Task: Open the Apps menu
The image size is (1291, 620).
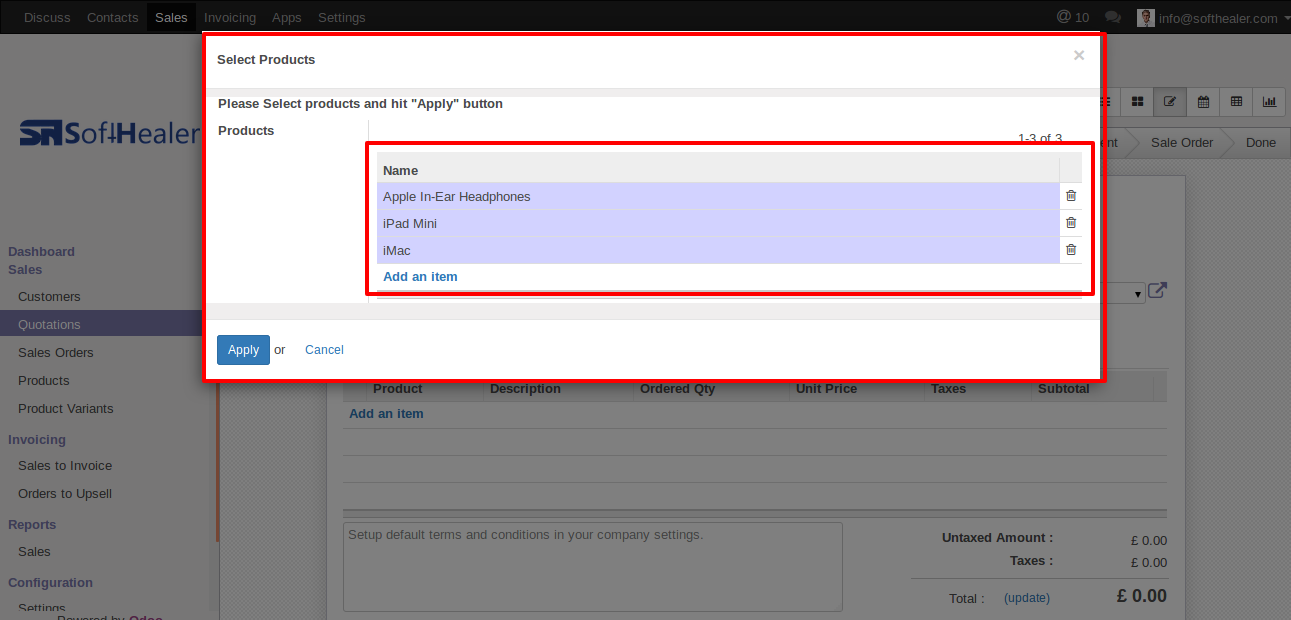Action: [287, 17]
